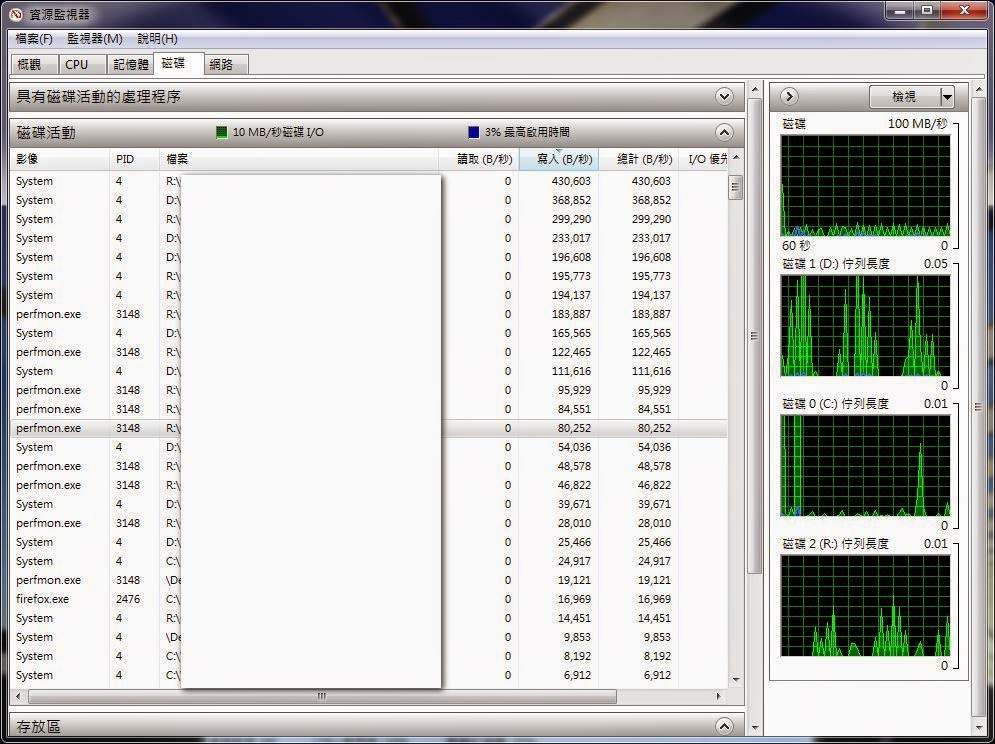Click the main pane vertical scrollbar thumb

pos(754,336)
